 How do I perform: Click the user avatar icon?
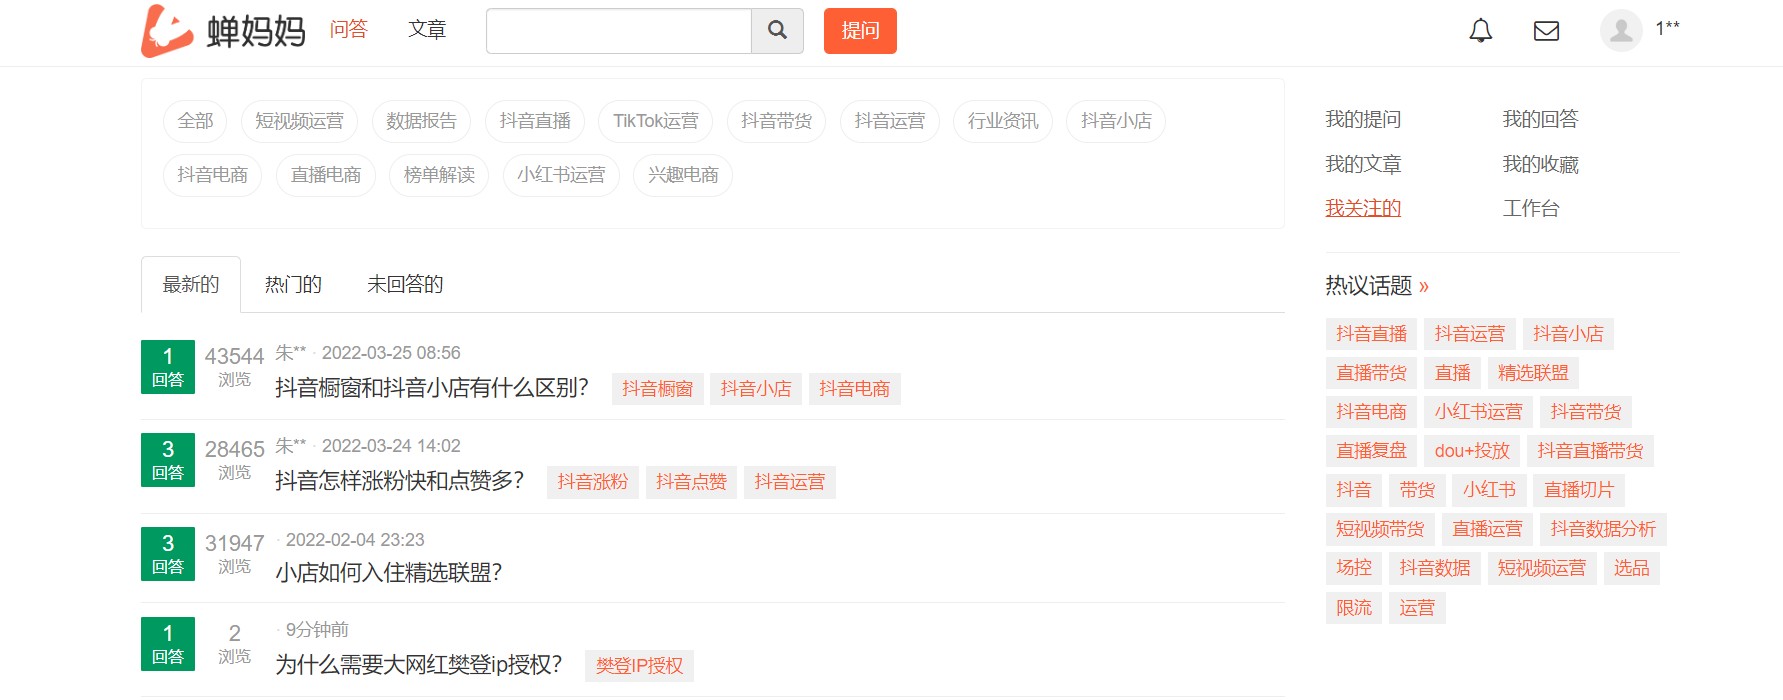tap(1621, 31)
